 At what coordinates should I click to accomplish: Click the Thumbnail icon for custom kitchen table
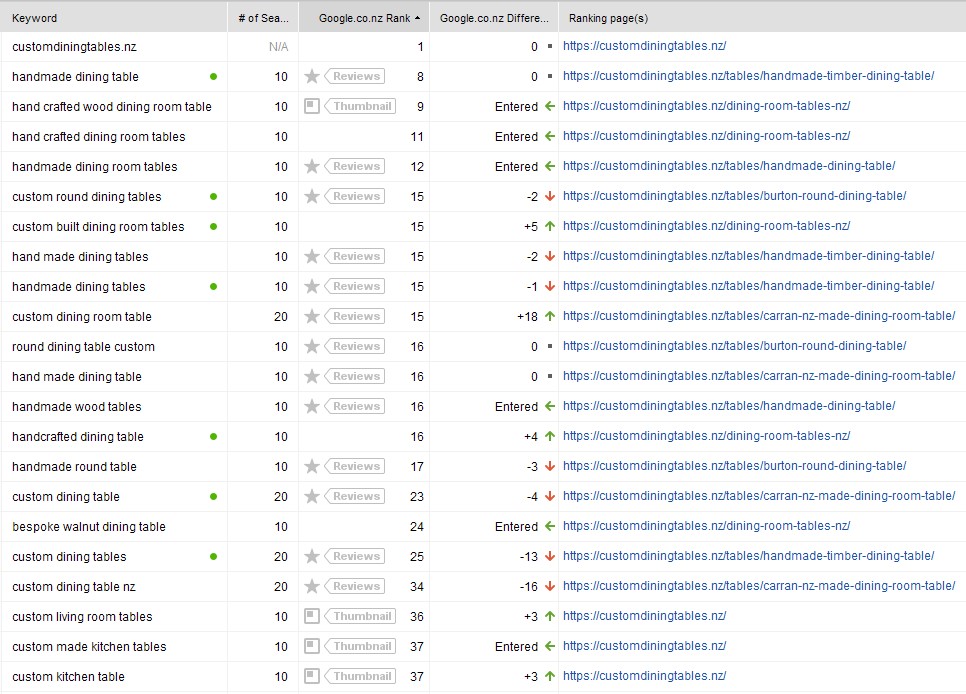click(x=312, y=676)
